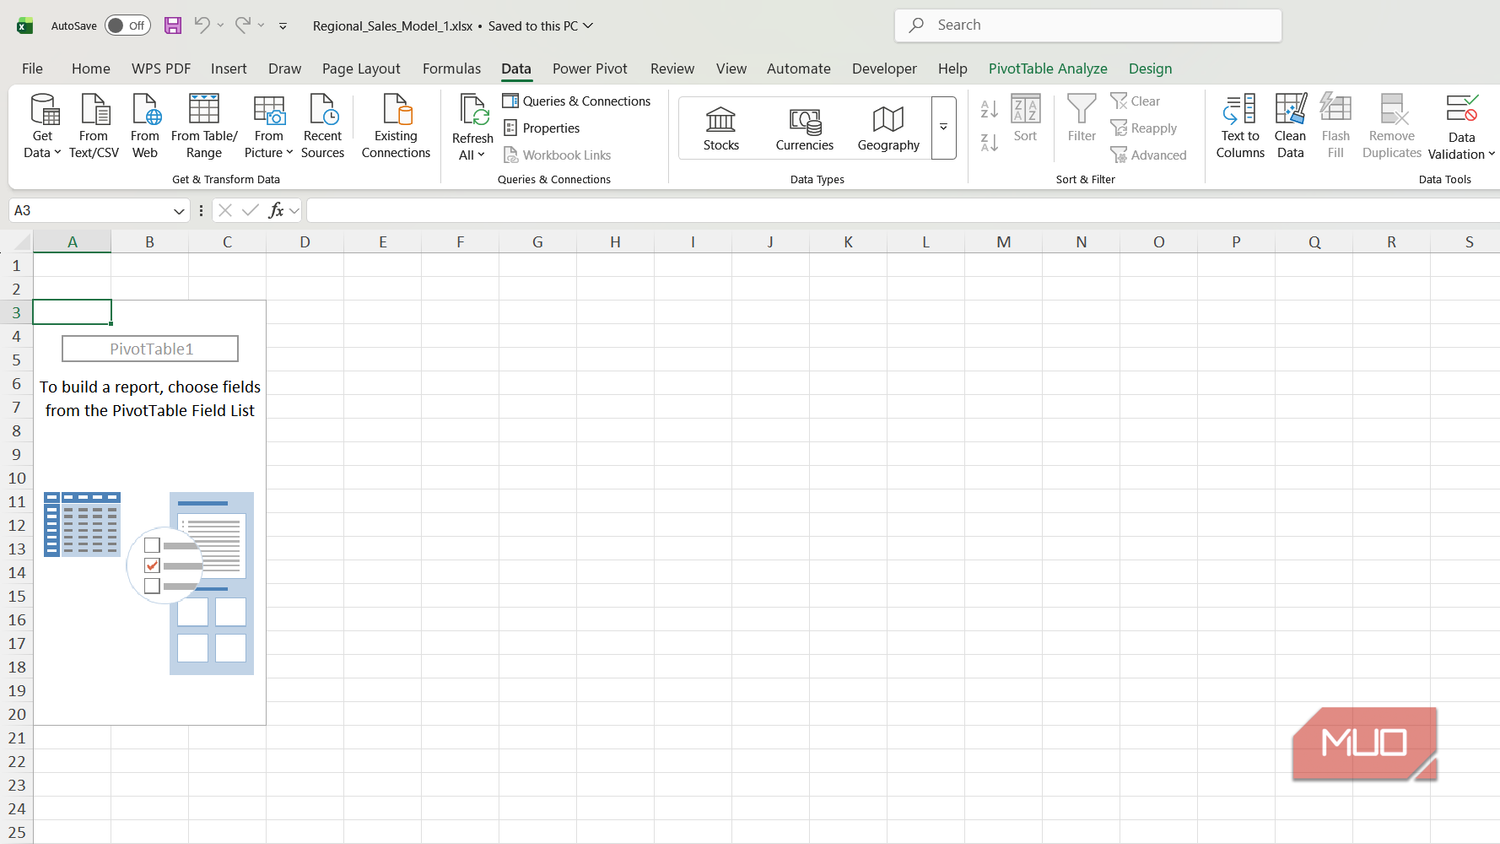This screenshot has width=1500, height=844.
Task: Select the Stocks data type
Action: (x=721, y=128)
